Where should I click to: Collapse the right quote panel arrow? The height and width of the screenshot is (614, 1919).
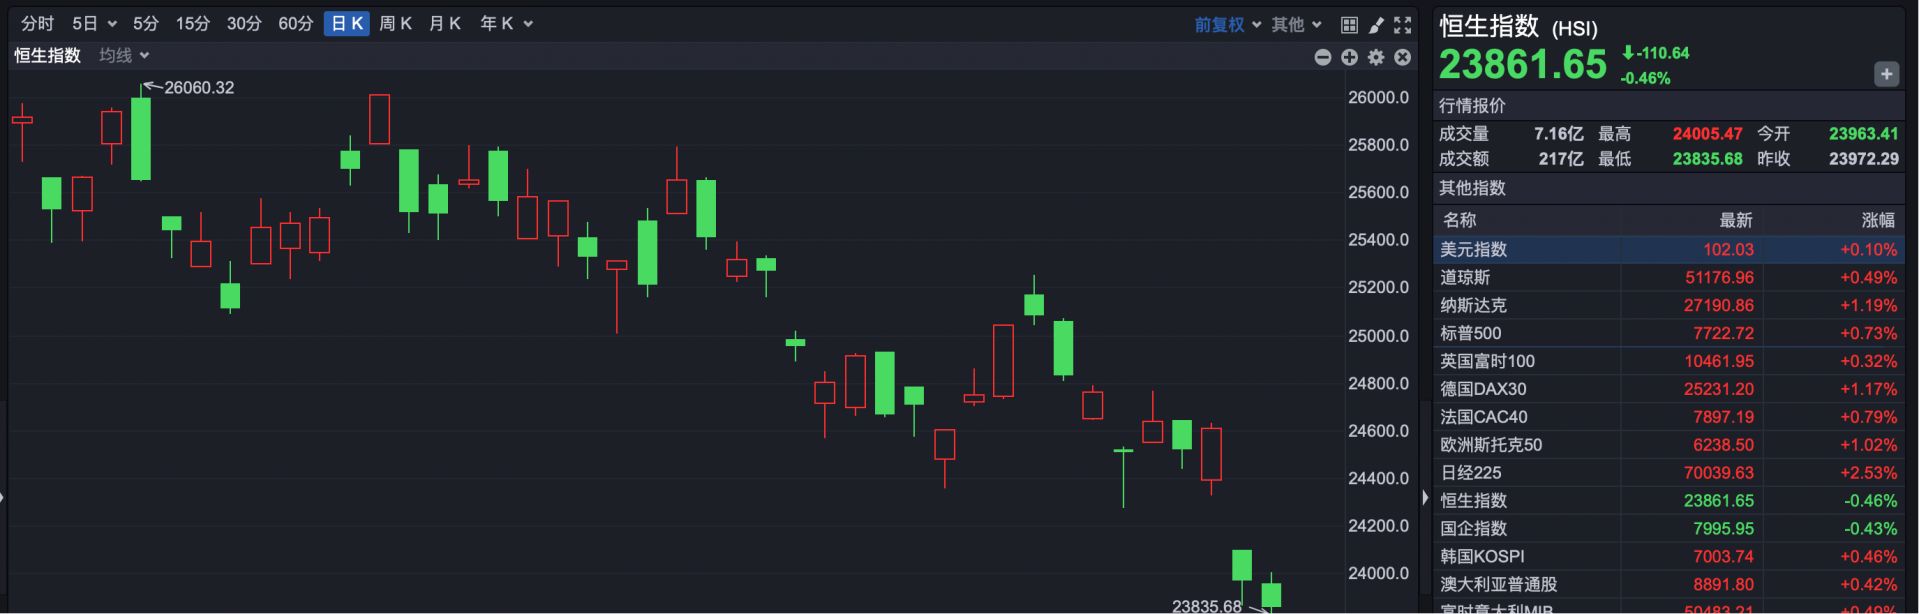click(1425, 497)
